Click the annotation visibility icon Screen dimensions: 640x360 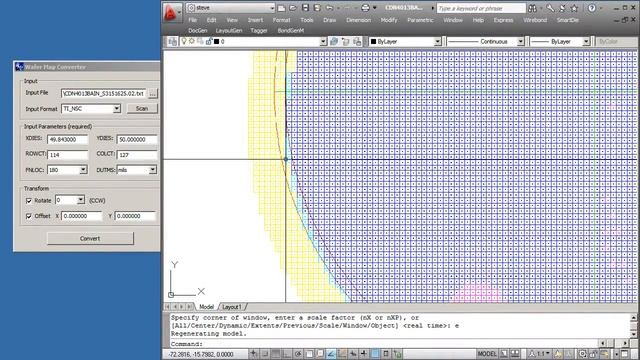[558, 354]
